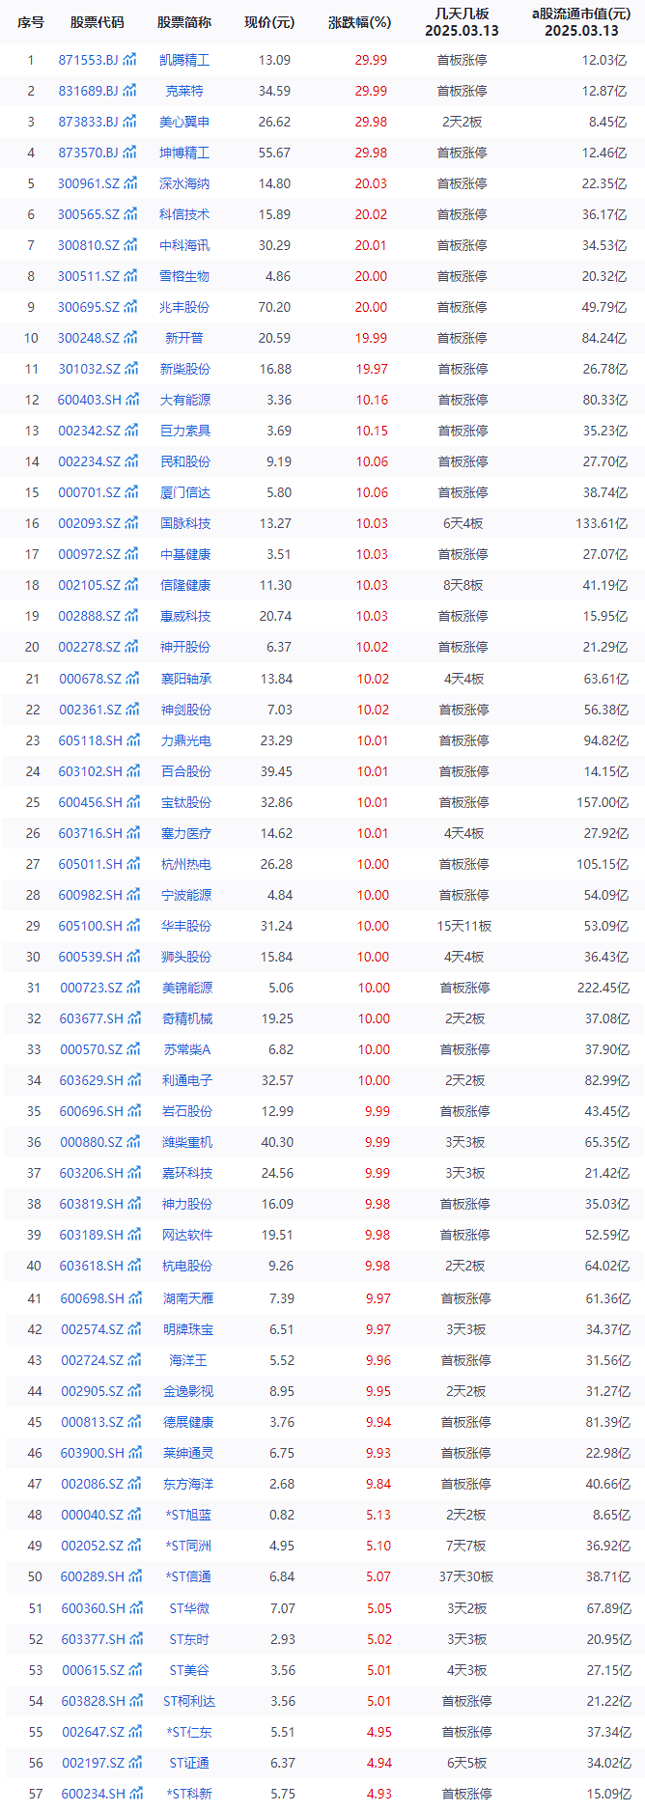Open stock code link 002052.SZ
645x1812 pixels.
[x=92, y=1546]
